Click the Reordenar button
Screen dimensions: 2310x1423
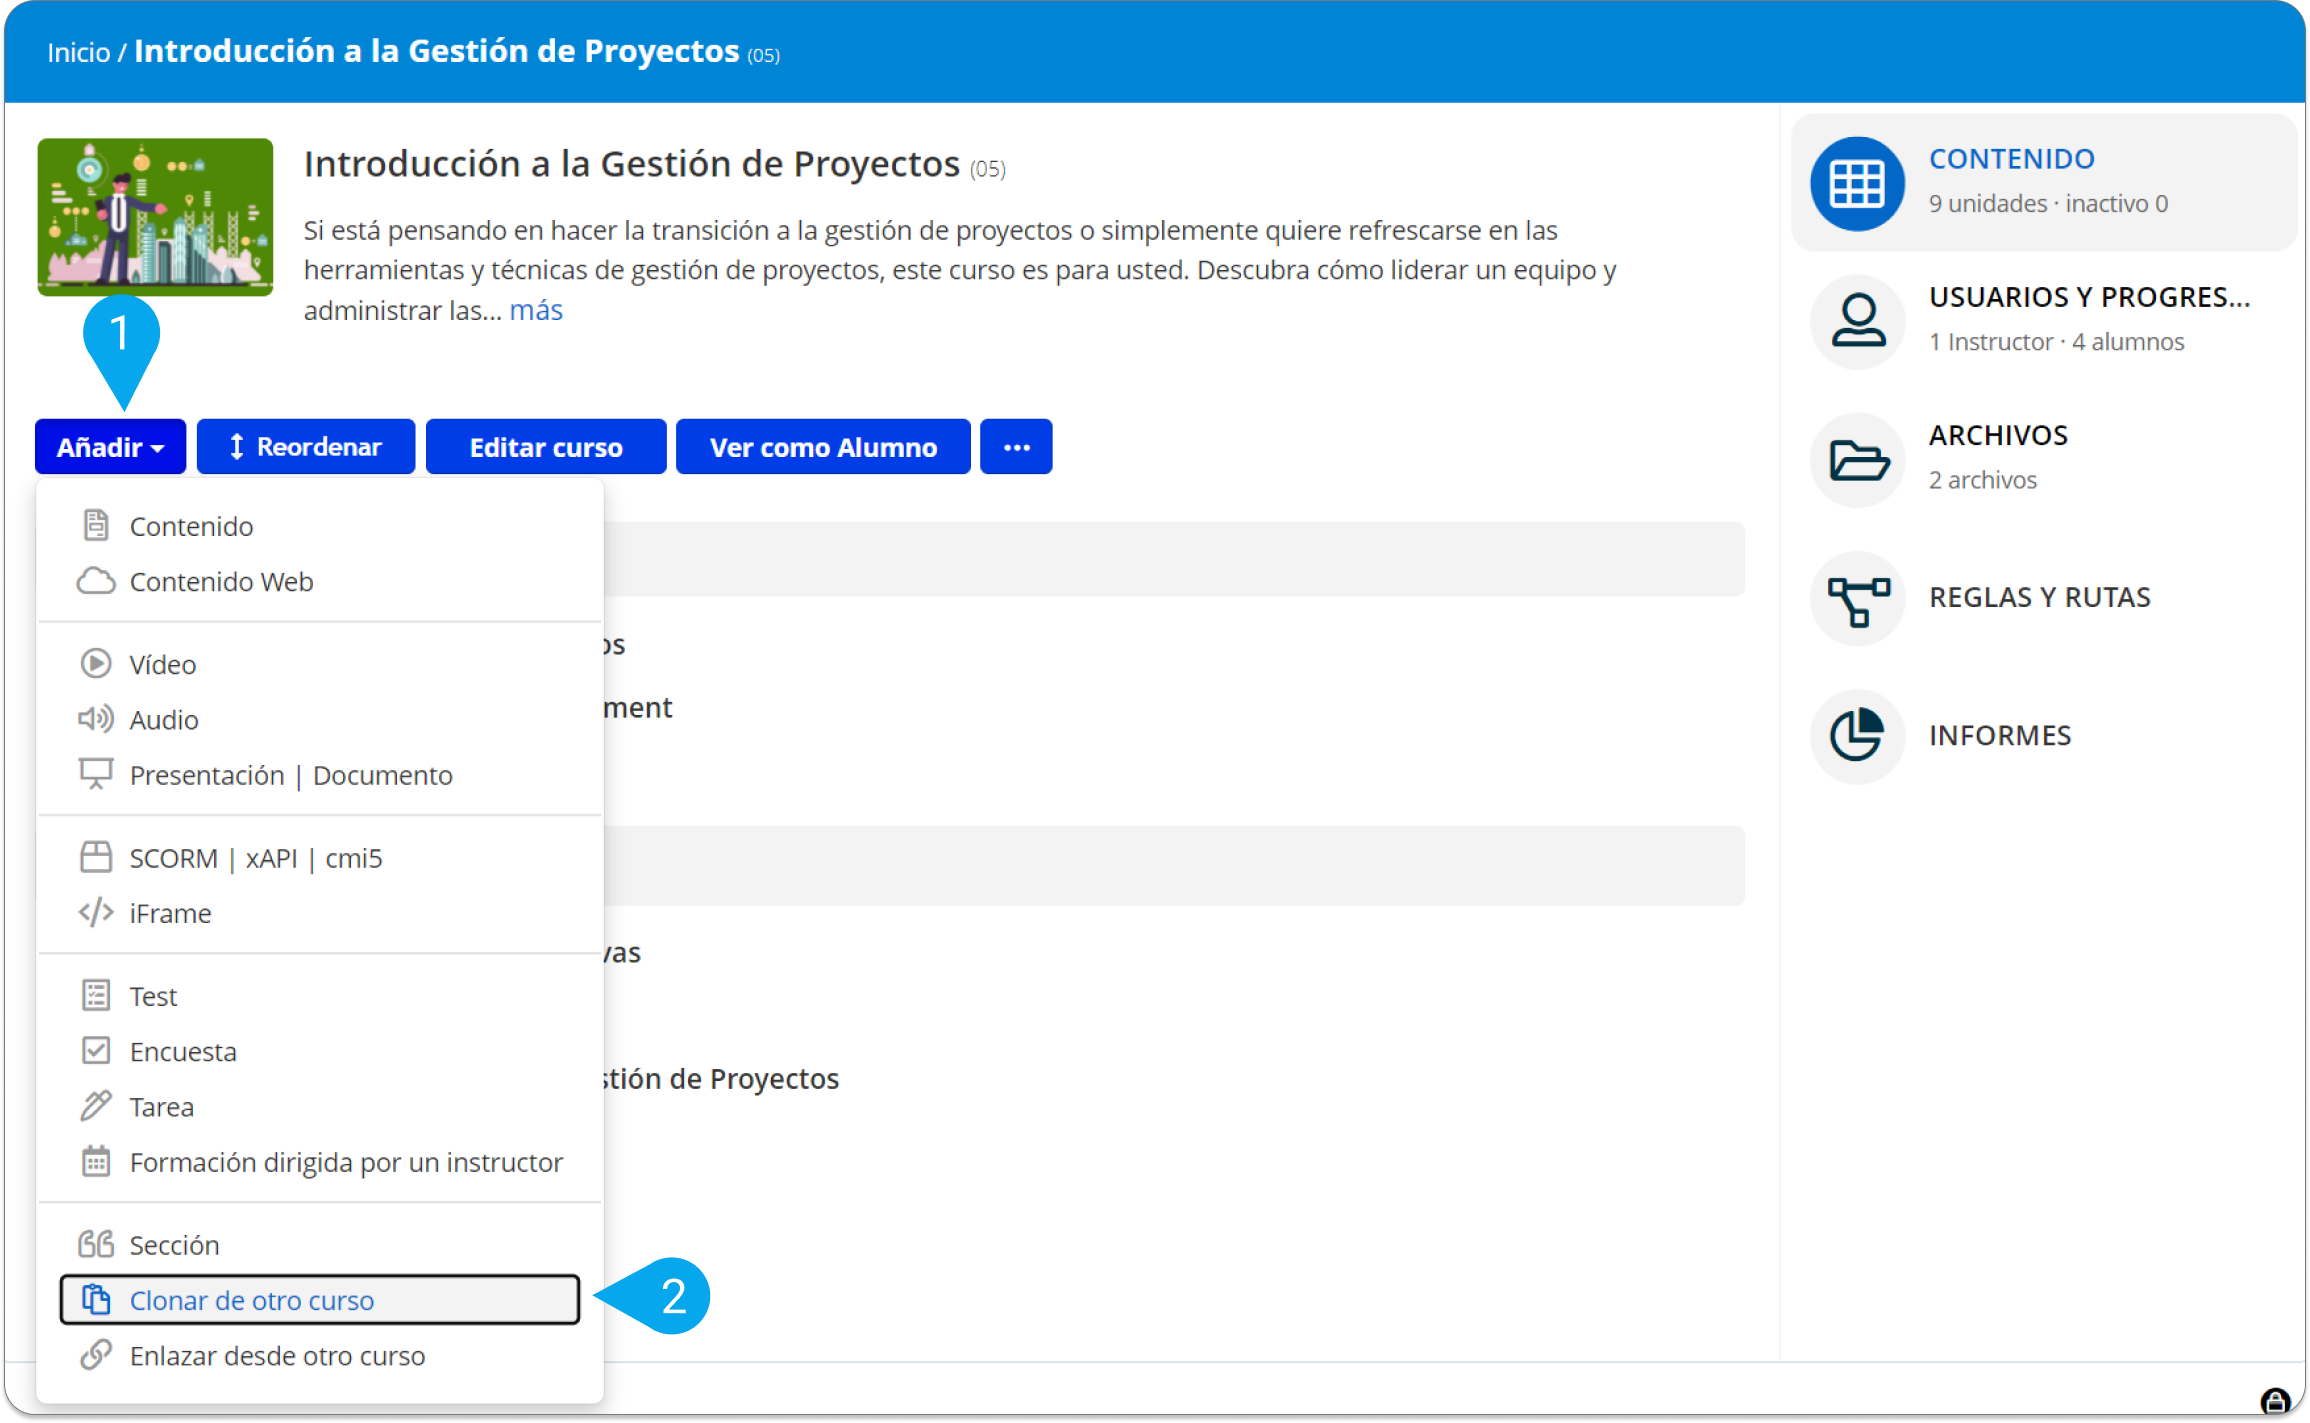306,447
